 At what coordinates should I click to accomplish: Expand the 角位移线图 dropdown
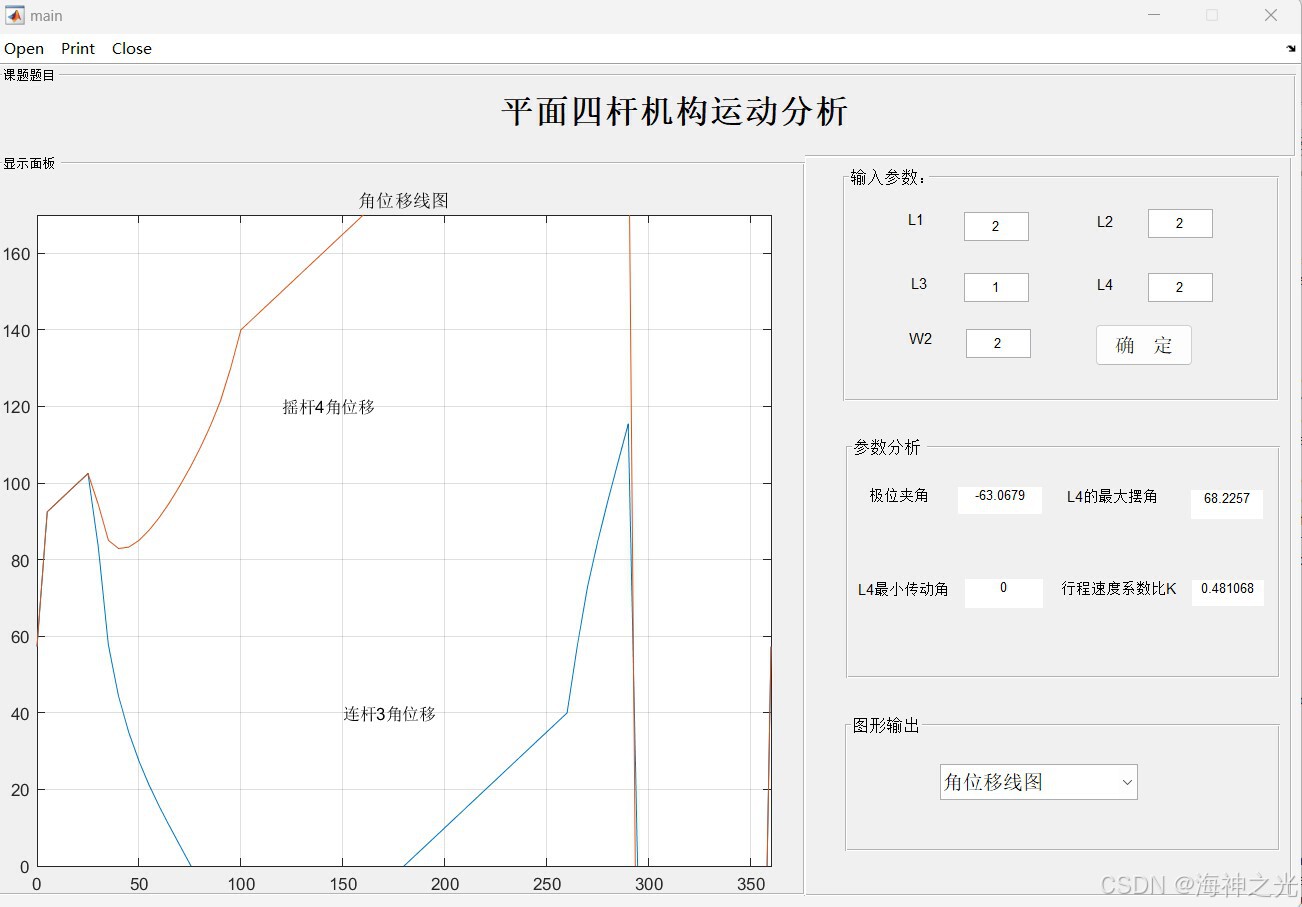(x=1038, y=782)
